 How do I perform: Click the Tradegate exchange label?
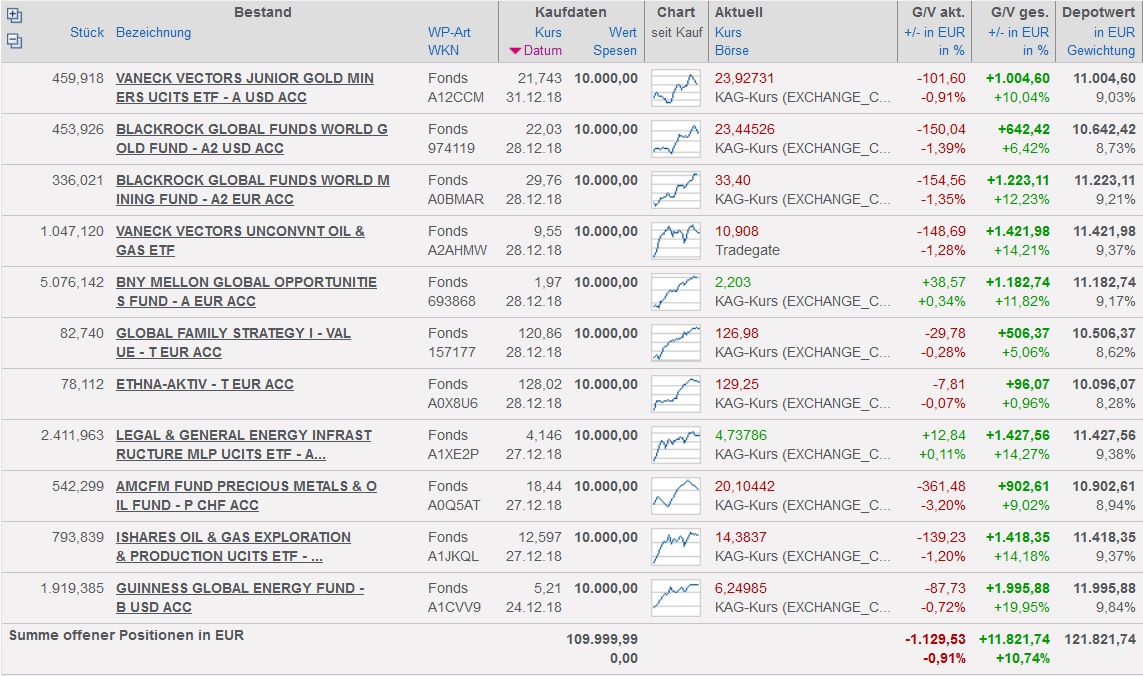coord(747,250)
